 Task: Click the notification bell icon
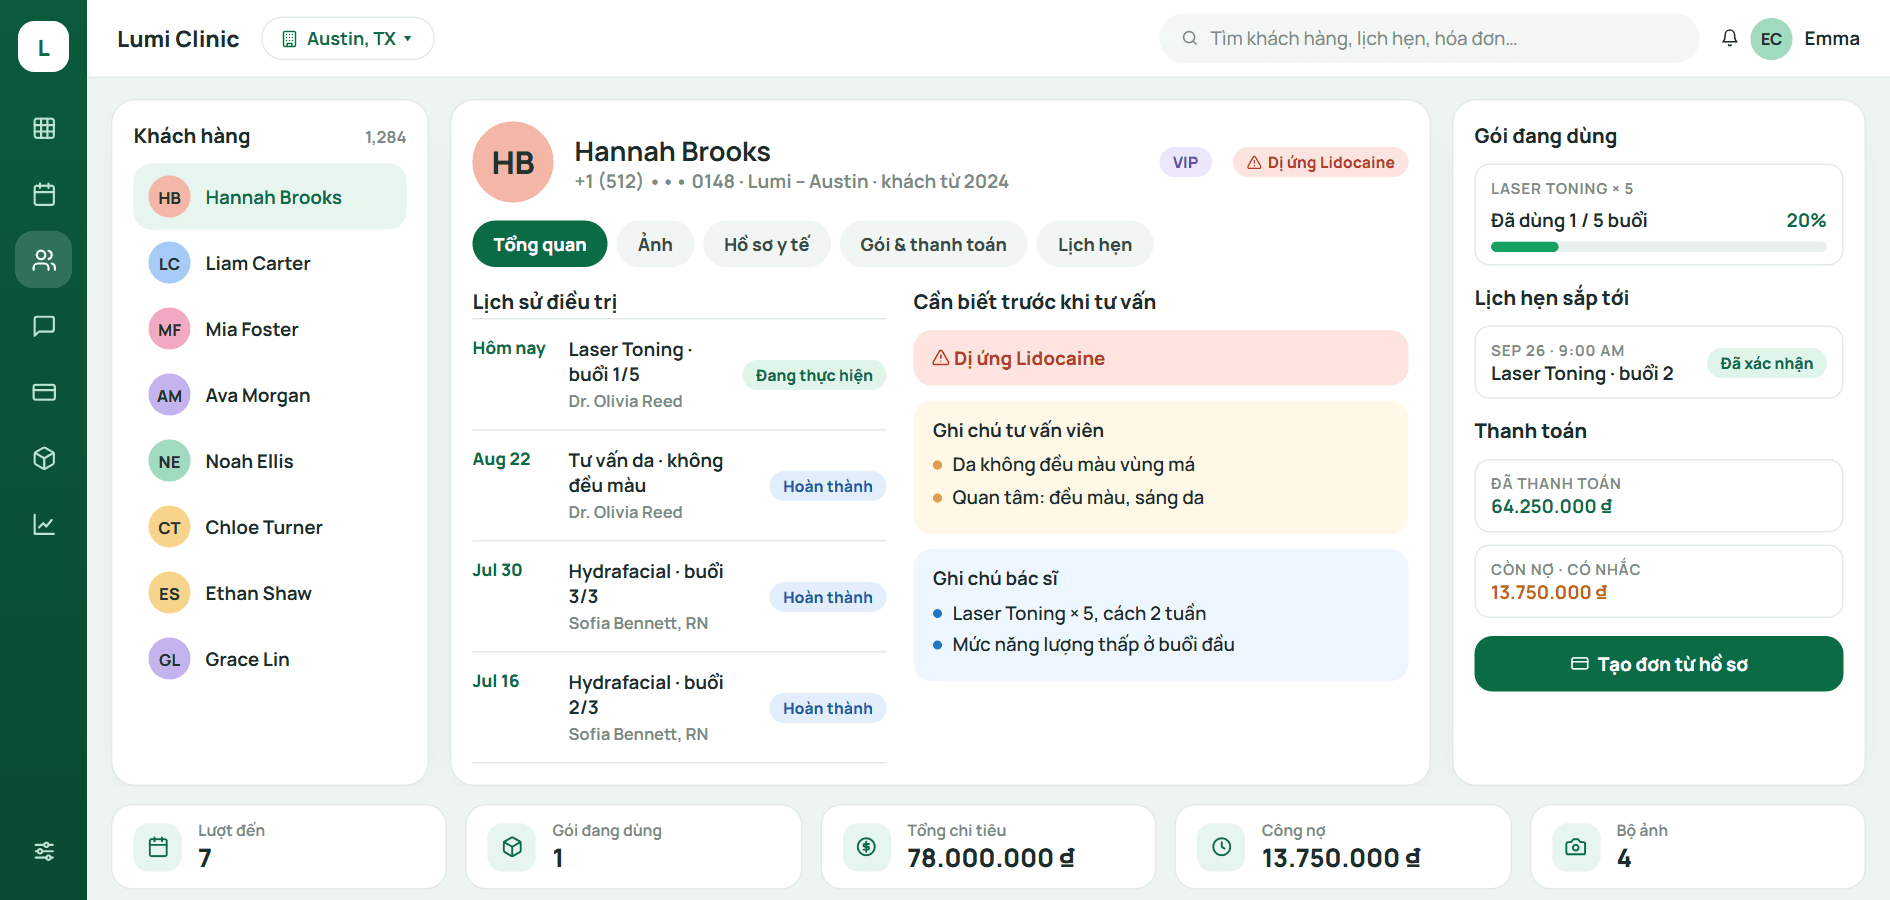point(1729,38)
